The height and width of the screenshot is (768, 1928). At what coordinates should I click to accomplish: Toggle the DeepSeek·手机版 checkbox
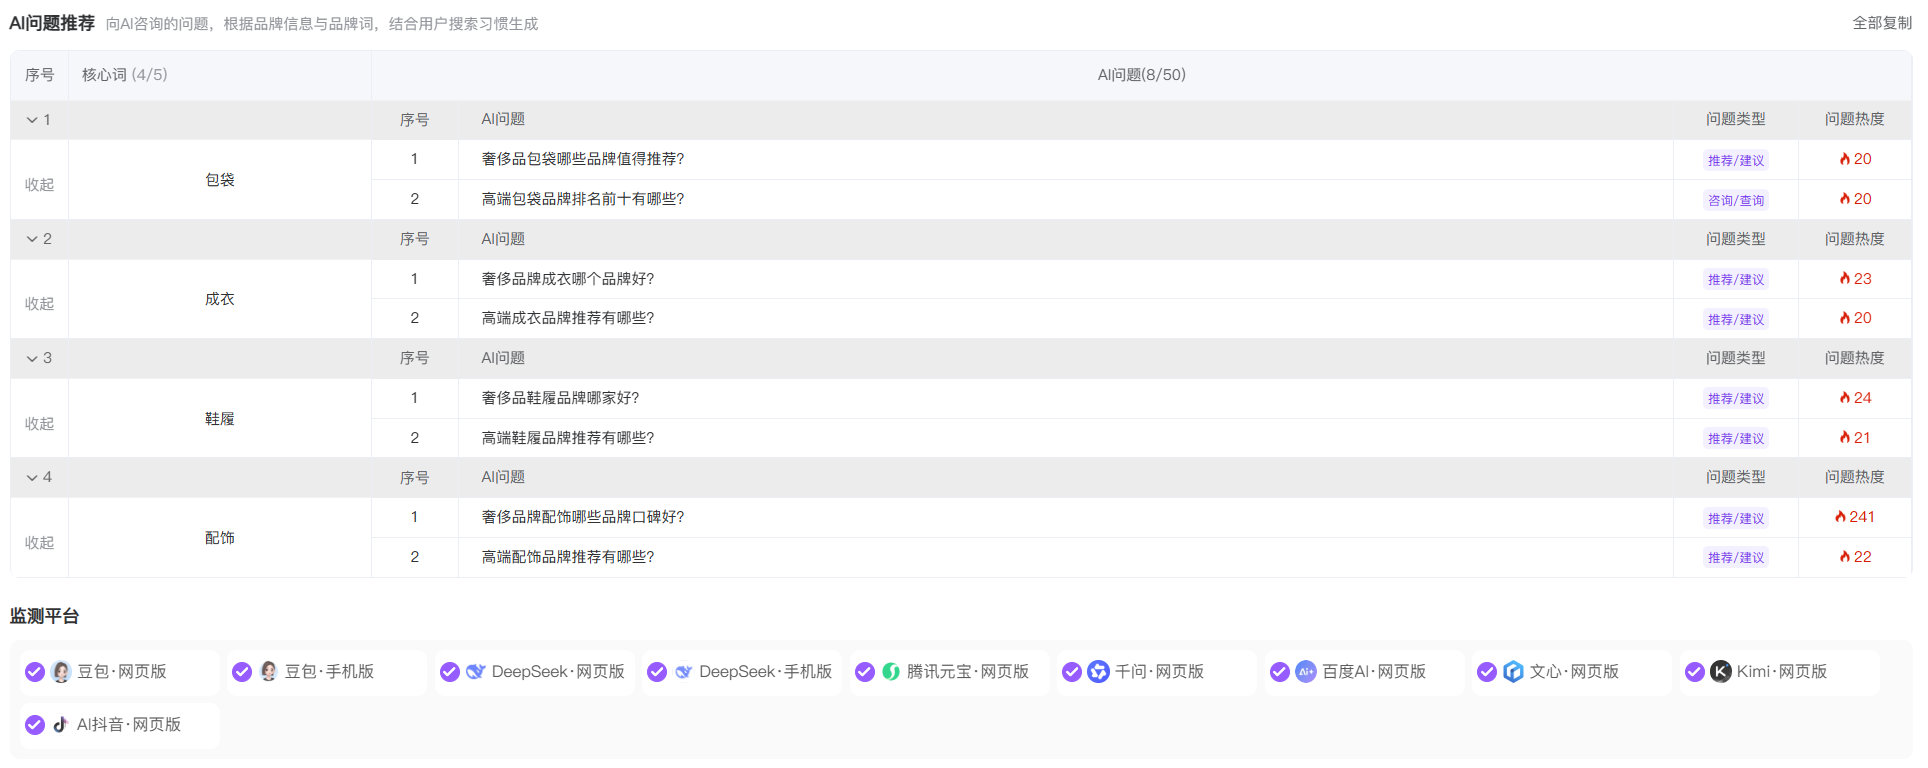[657, 672]
